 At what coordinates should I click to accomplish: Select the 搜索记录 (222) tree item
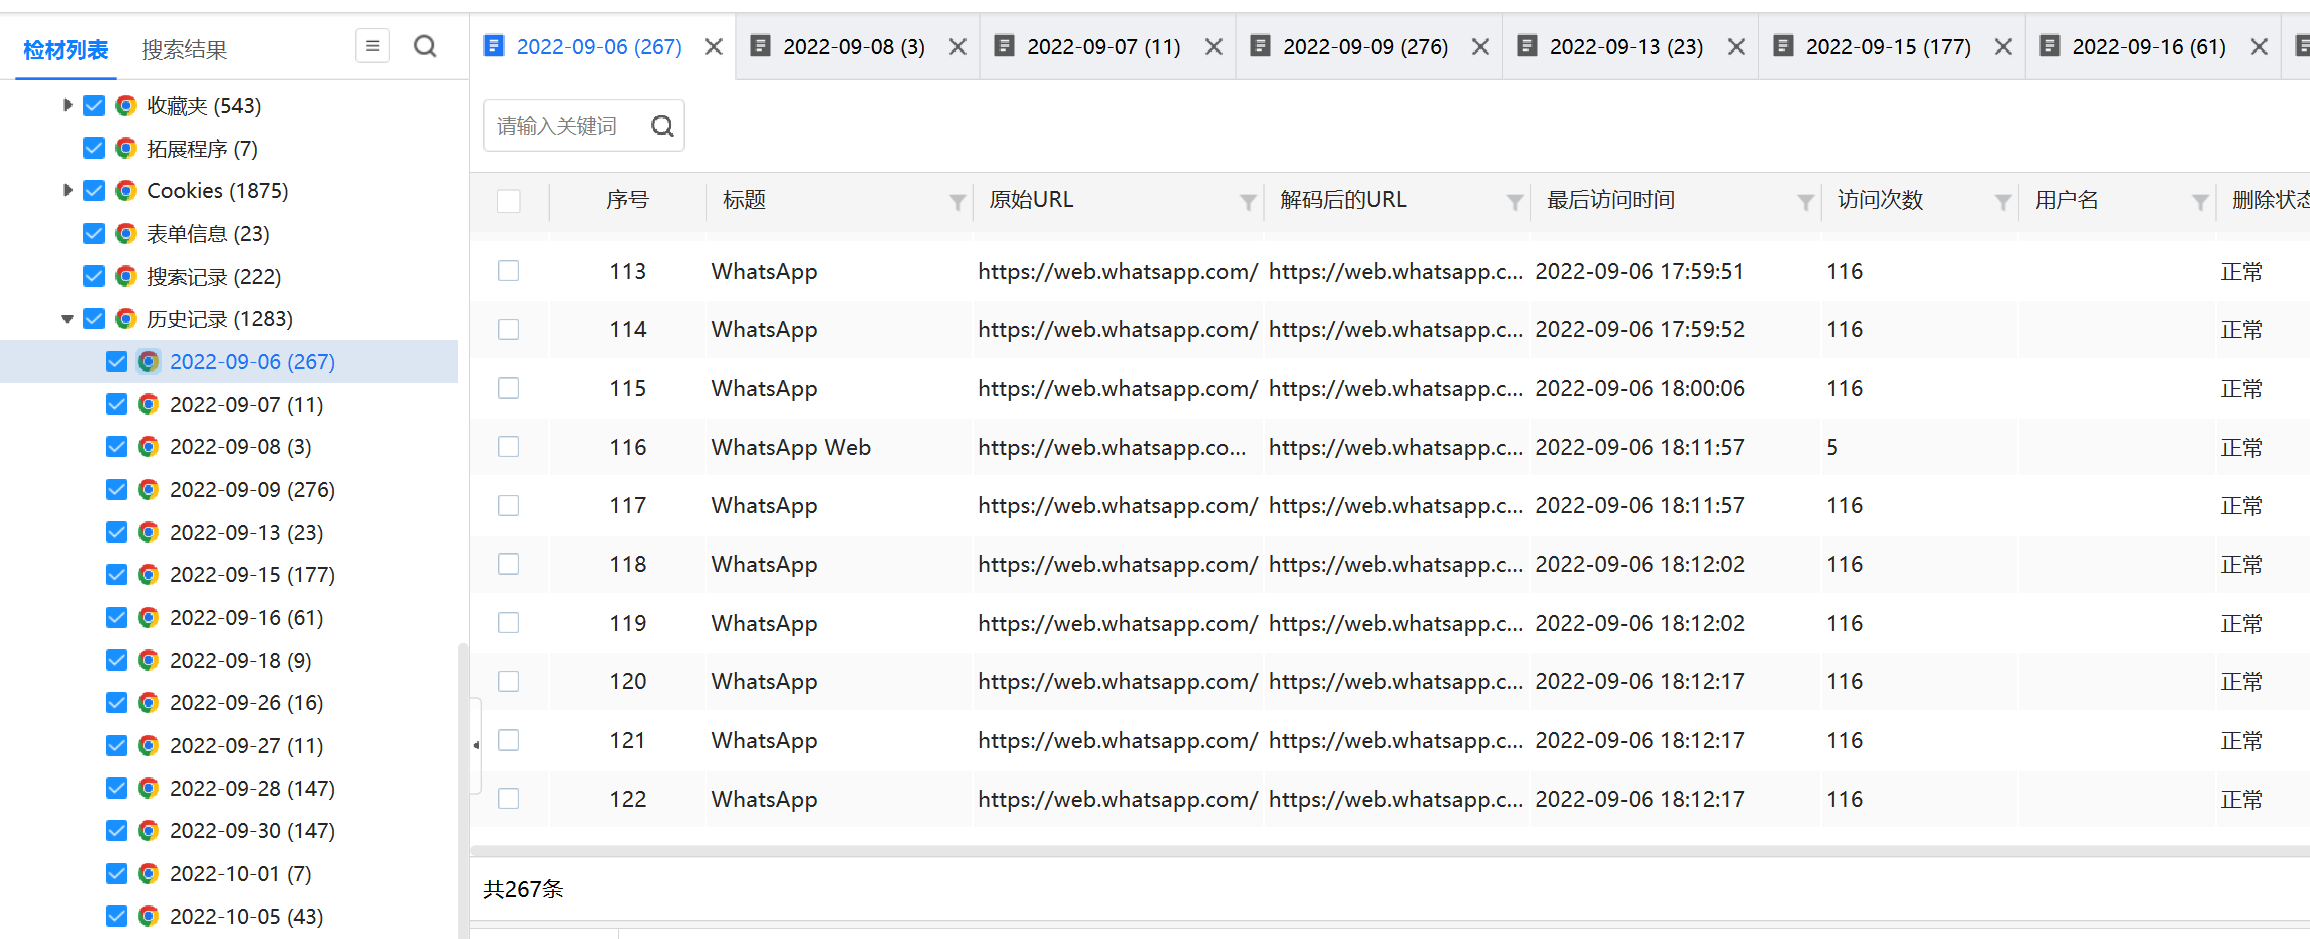(214, 276)
